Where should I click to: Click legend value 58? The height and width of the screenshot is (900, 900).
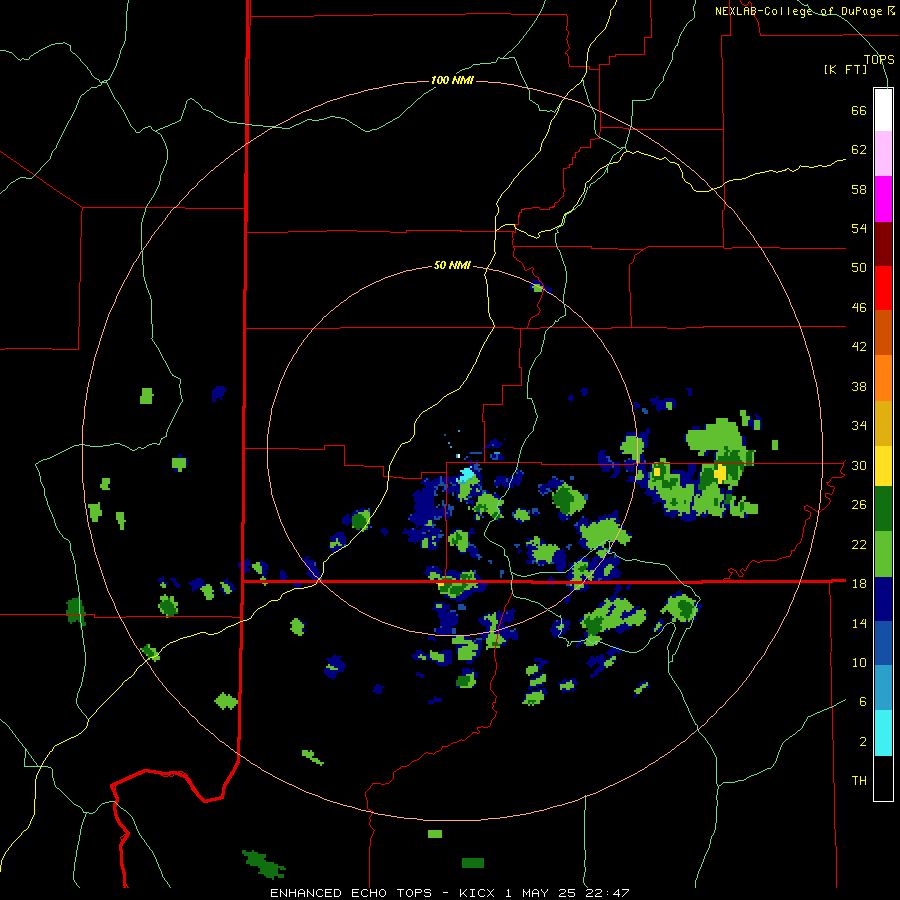pyautogui.click(x=859, y=189)
